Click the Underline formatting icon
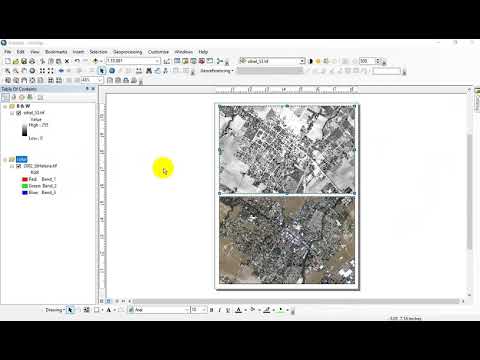This screenshot has height=360, width=480. [x=228, y=310]
